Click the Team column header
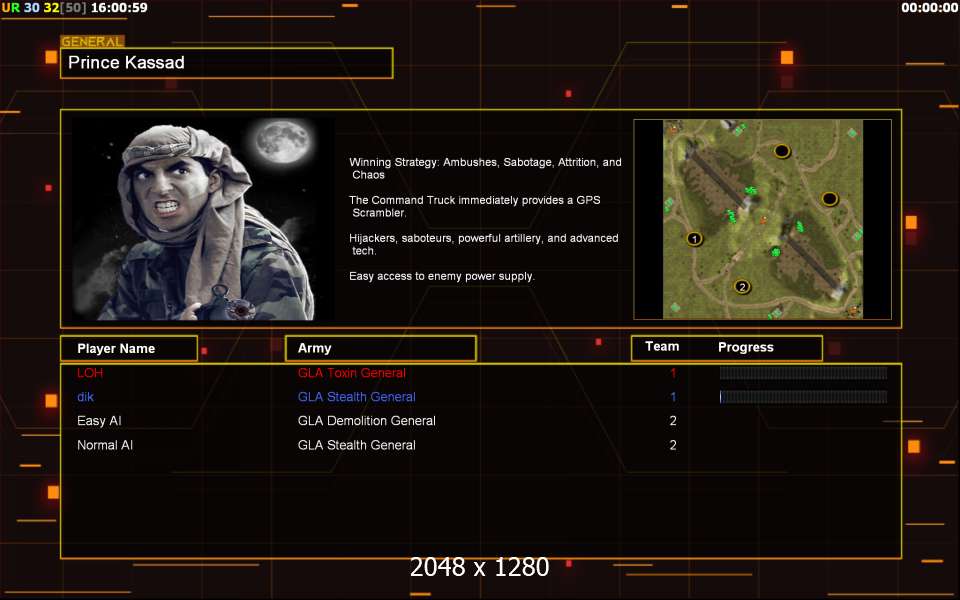This screenshot has height=600, width=960. tap(662, 347)
